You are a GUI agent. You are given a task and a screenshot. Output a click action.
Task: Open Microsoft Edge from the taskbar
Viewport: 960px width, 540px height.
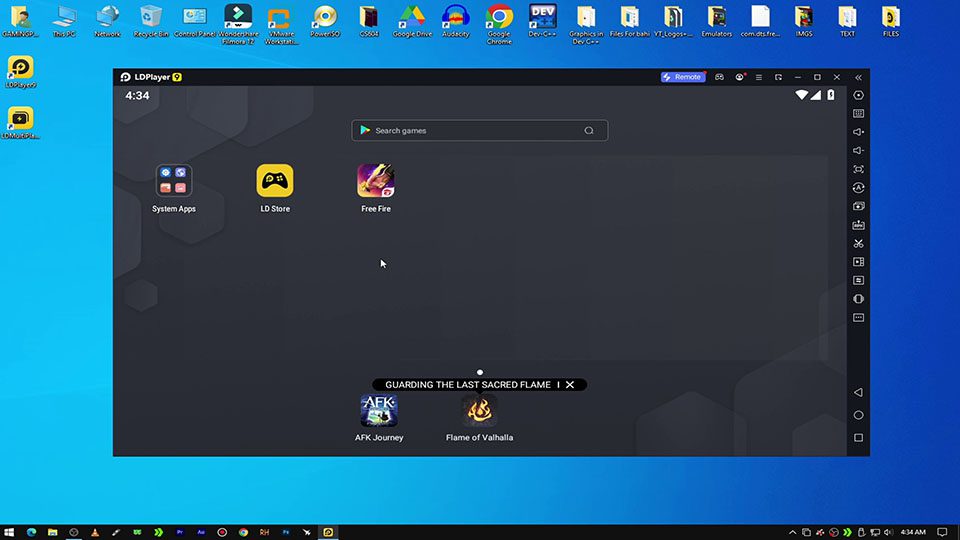pos(31,532)
